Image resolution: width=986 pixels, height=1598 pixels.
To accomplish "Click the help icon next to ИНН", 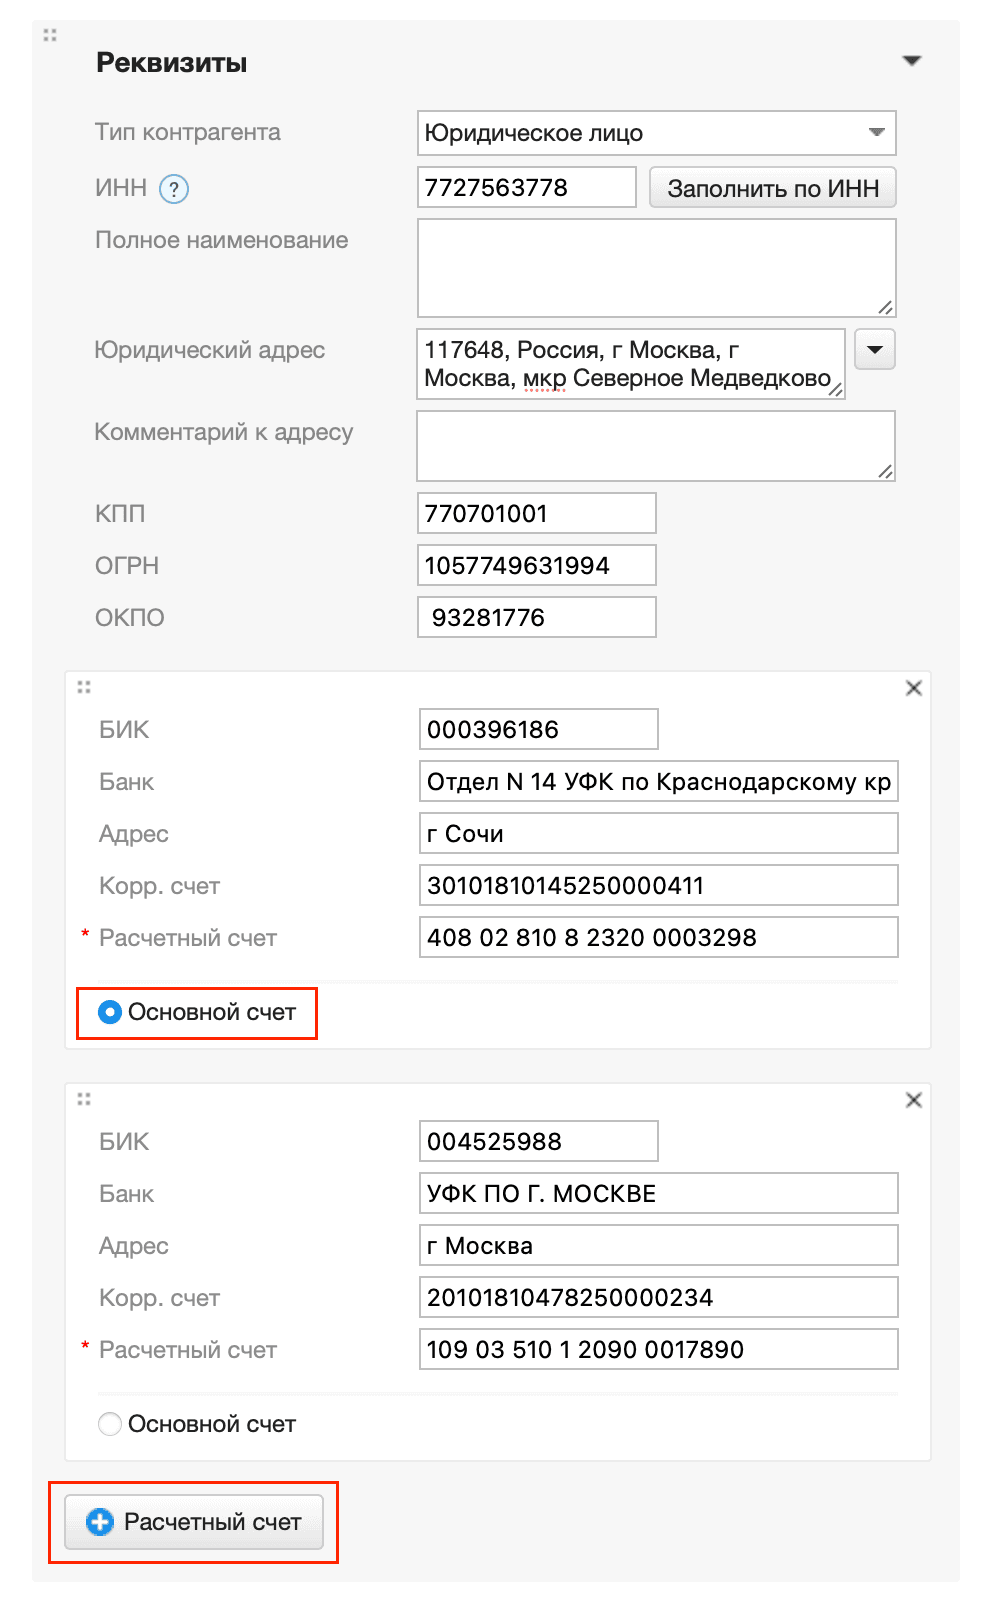I will coord(174,189).
